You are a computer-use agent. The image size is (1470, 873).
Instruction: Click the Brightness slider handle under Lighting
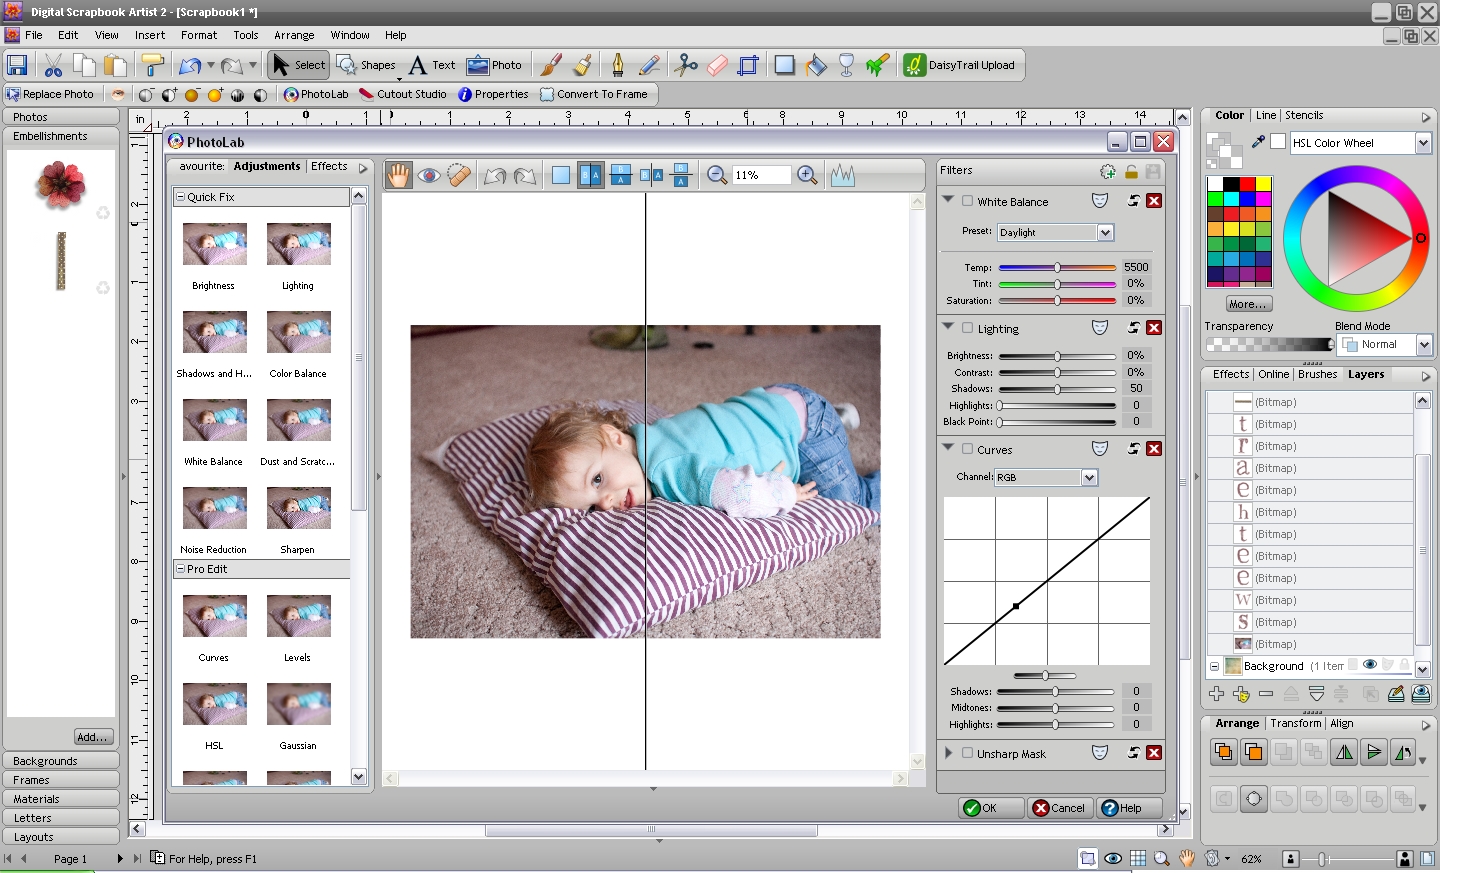pos(1057,356)
